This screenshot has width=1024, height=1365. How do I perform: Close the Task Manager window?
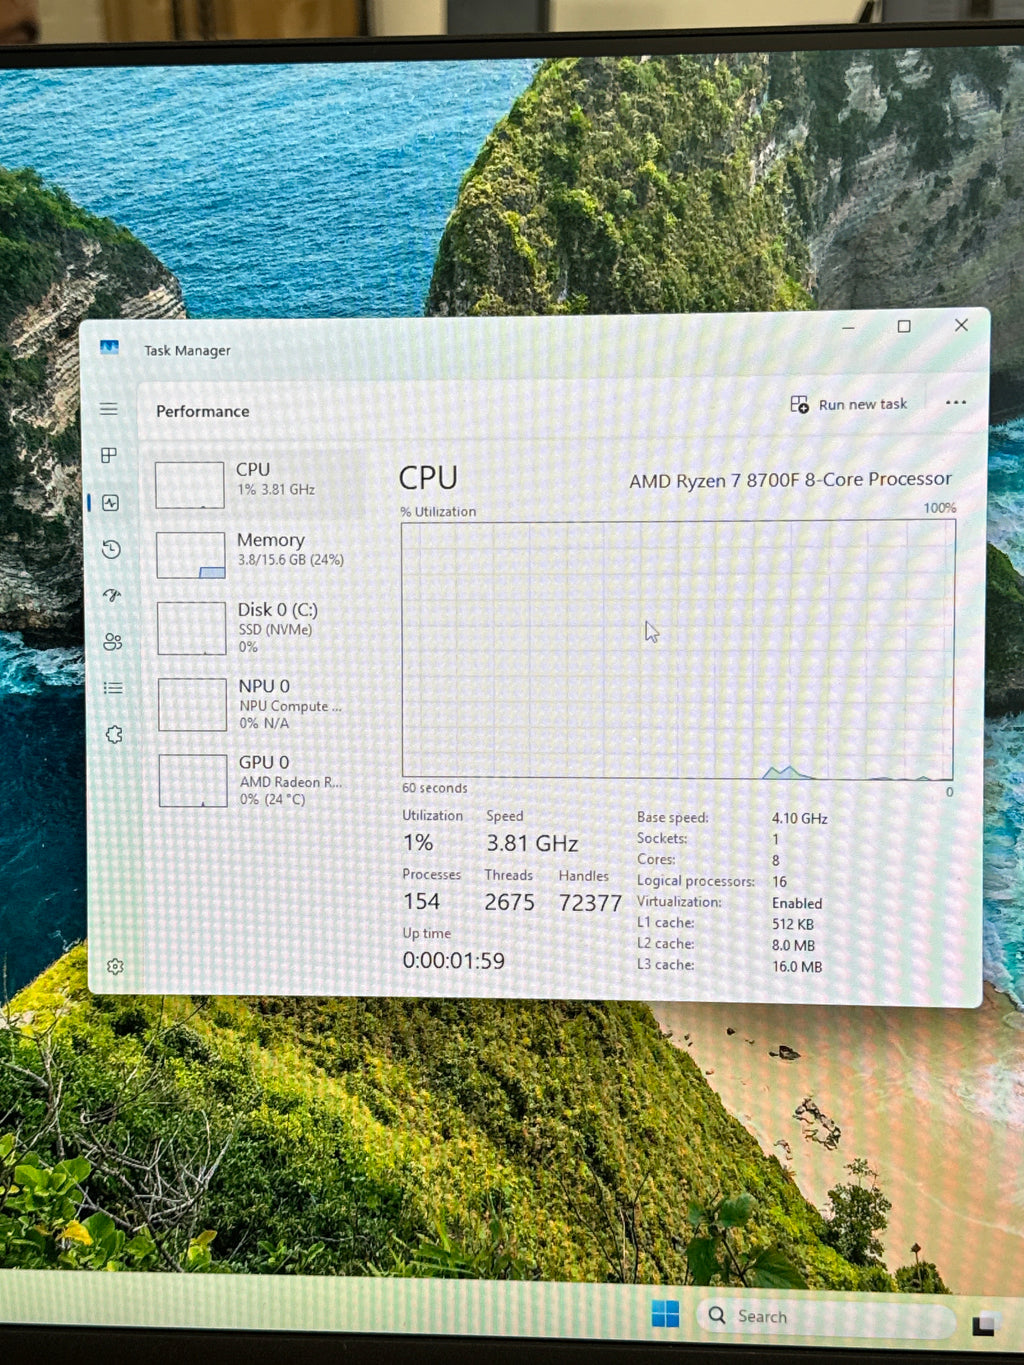961,325
